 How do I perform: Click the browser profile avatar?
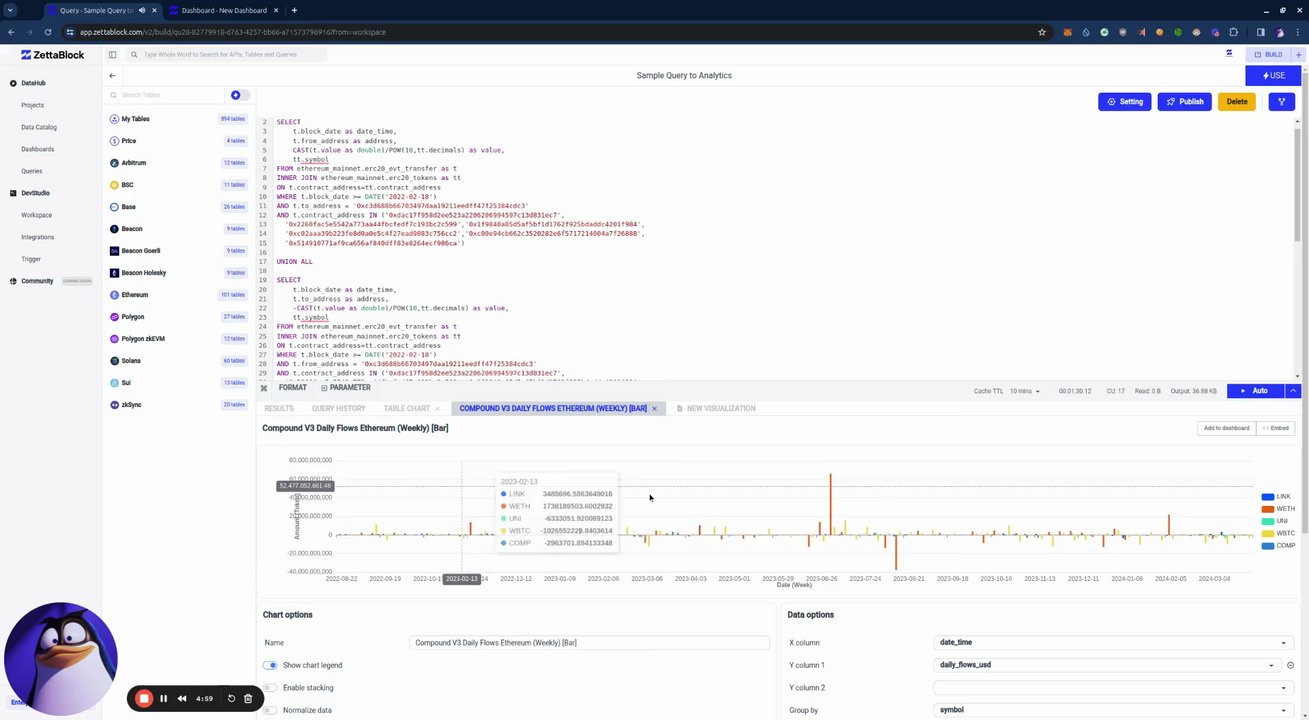point(1278,32)
